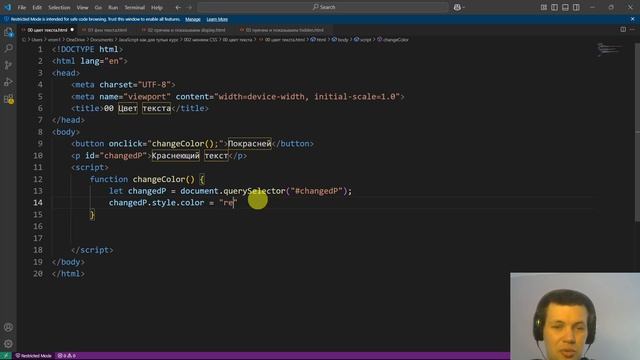Open the Extensions view
The height and width of the screenshot is (360, 640).
(x=8, y=99)
